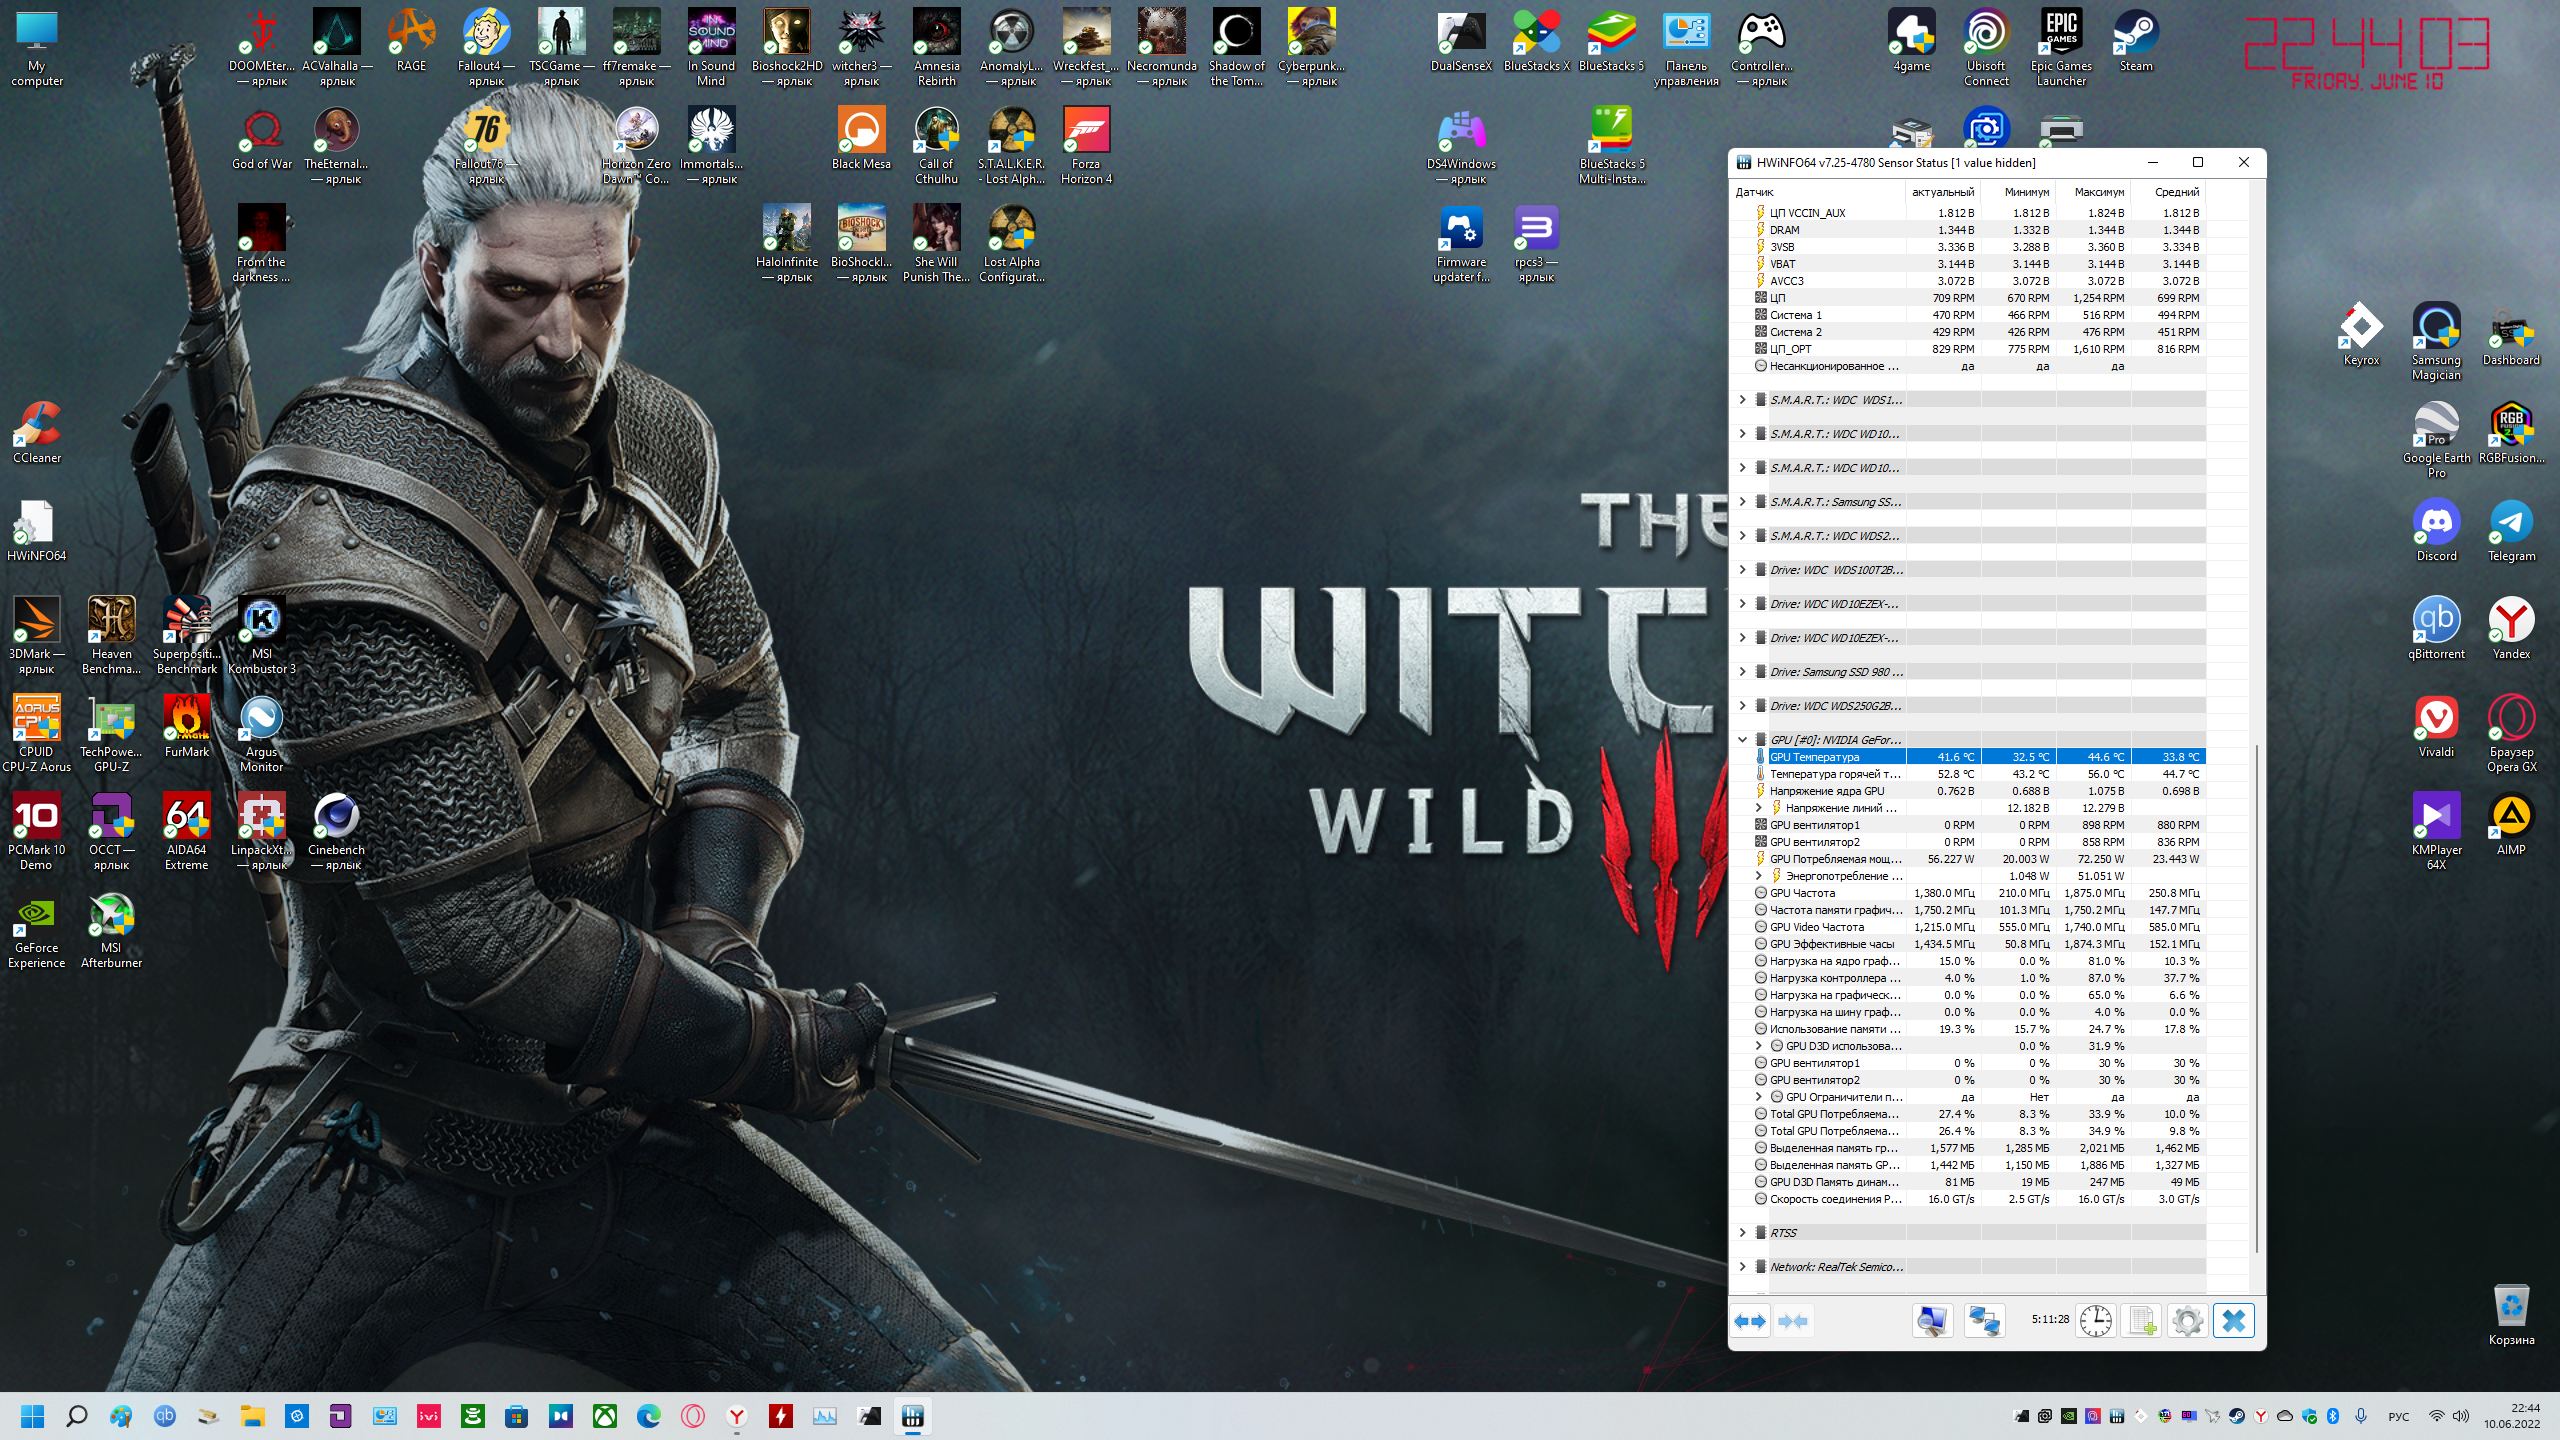This screenshot has width=2560, height=1440.
Task: Open the Windows Start button on taskbar
Action: [32, 1416]
